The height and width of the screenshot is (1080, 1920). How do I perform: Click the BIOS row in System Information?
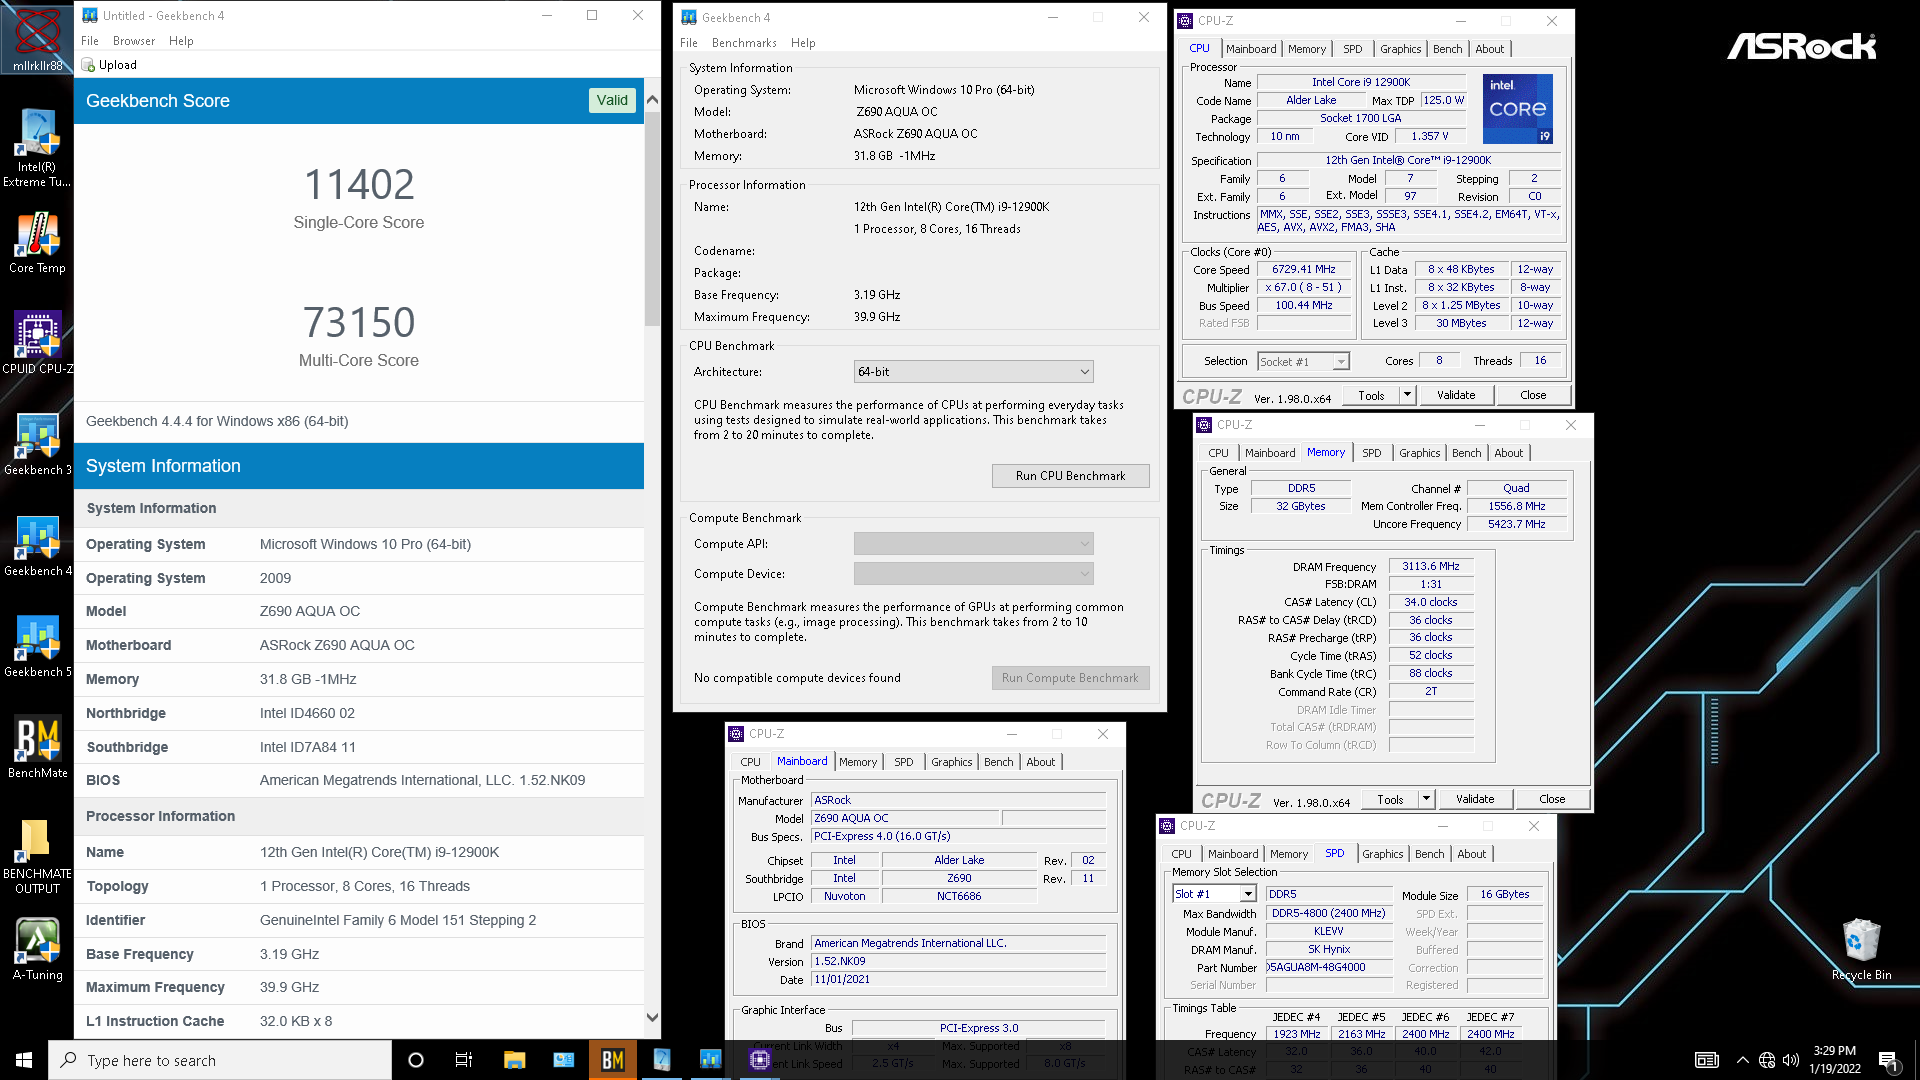[359, 780]
